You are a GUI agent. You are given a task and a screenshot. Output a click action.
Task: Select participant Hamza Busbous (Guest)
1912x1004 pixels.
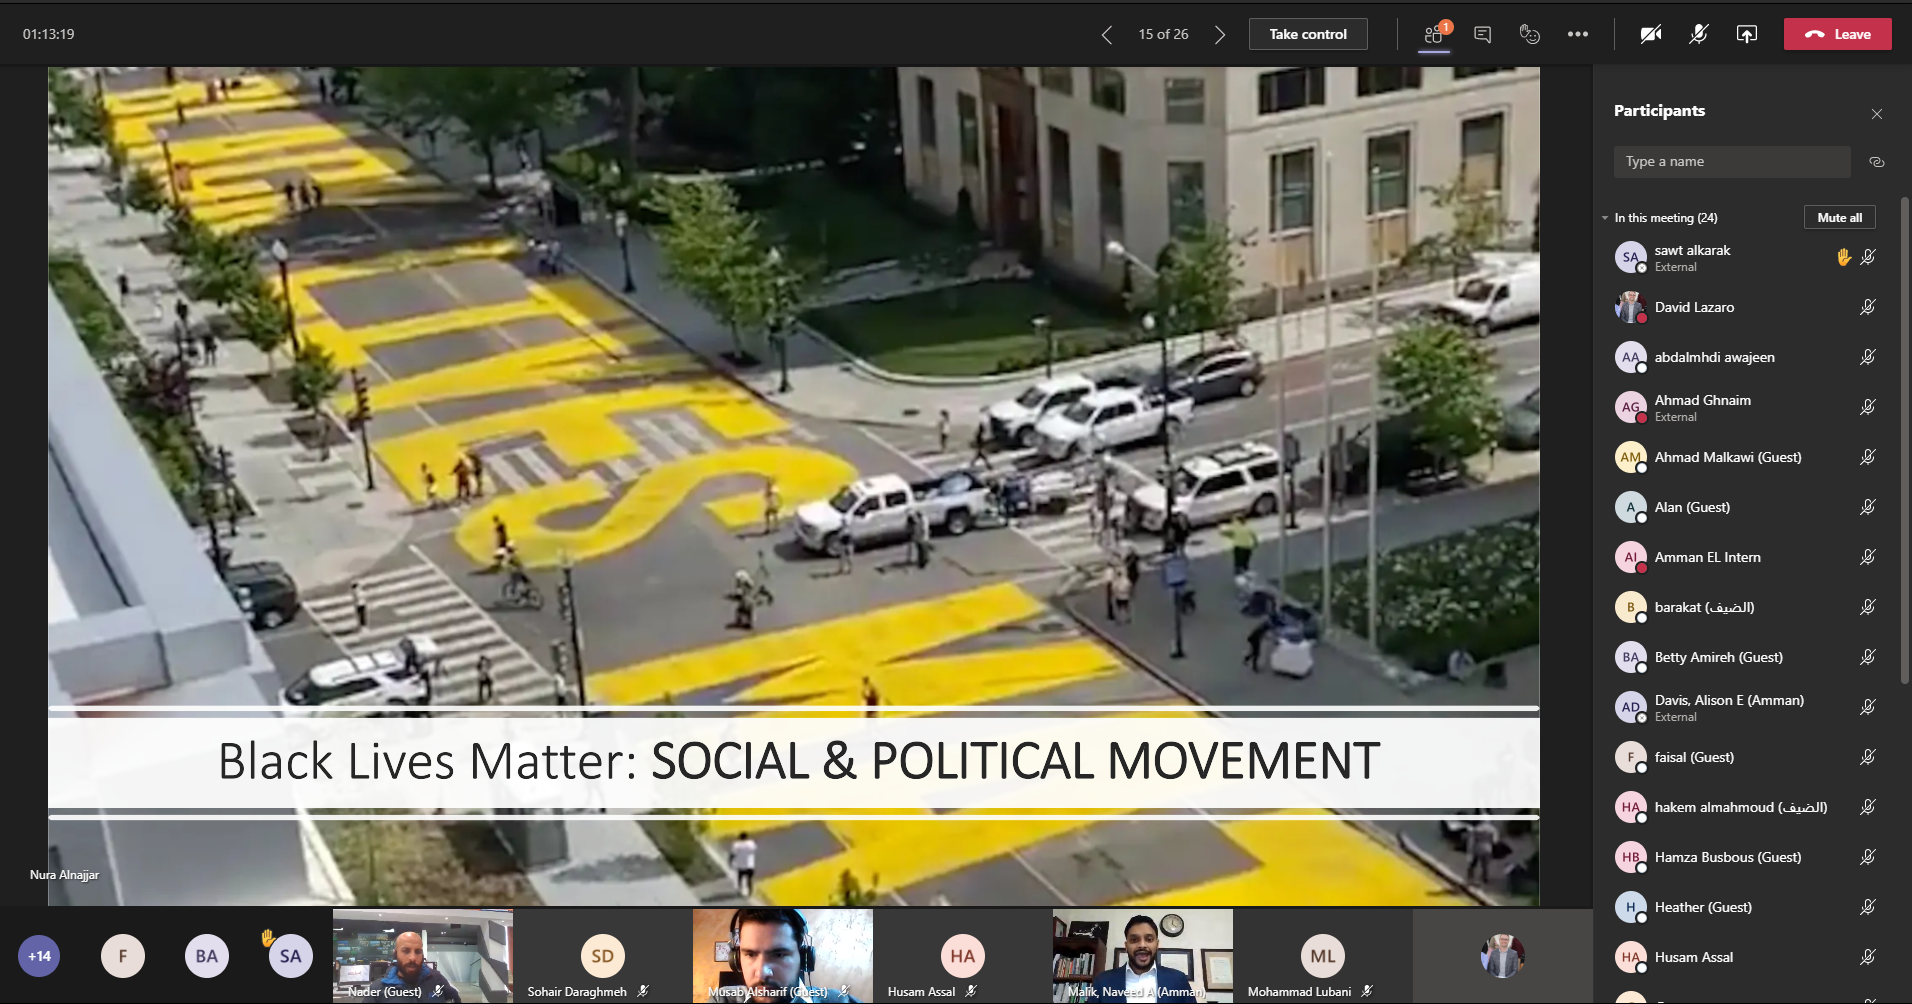[1746, 857]
